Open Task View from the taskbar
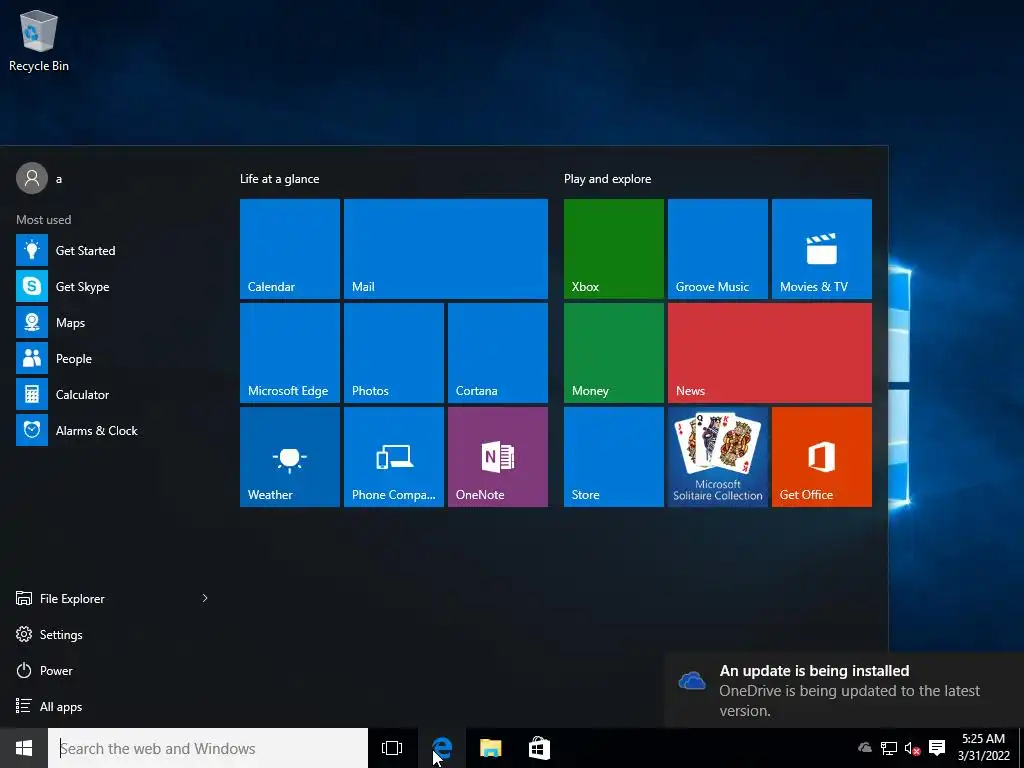The image size is (1024, 768). click(392, 748)
